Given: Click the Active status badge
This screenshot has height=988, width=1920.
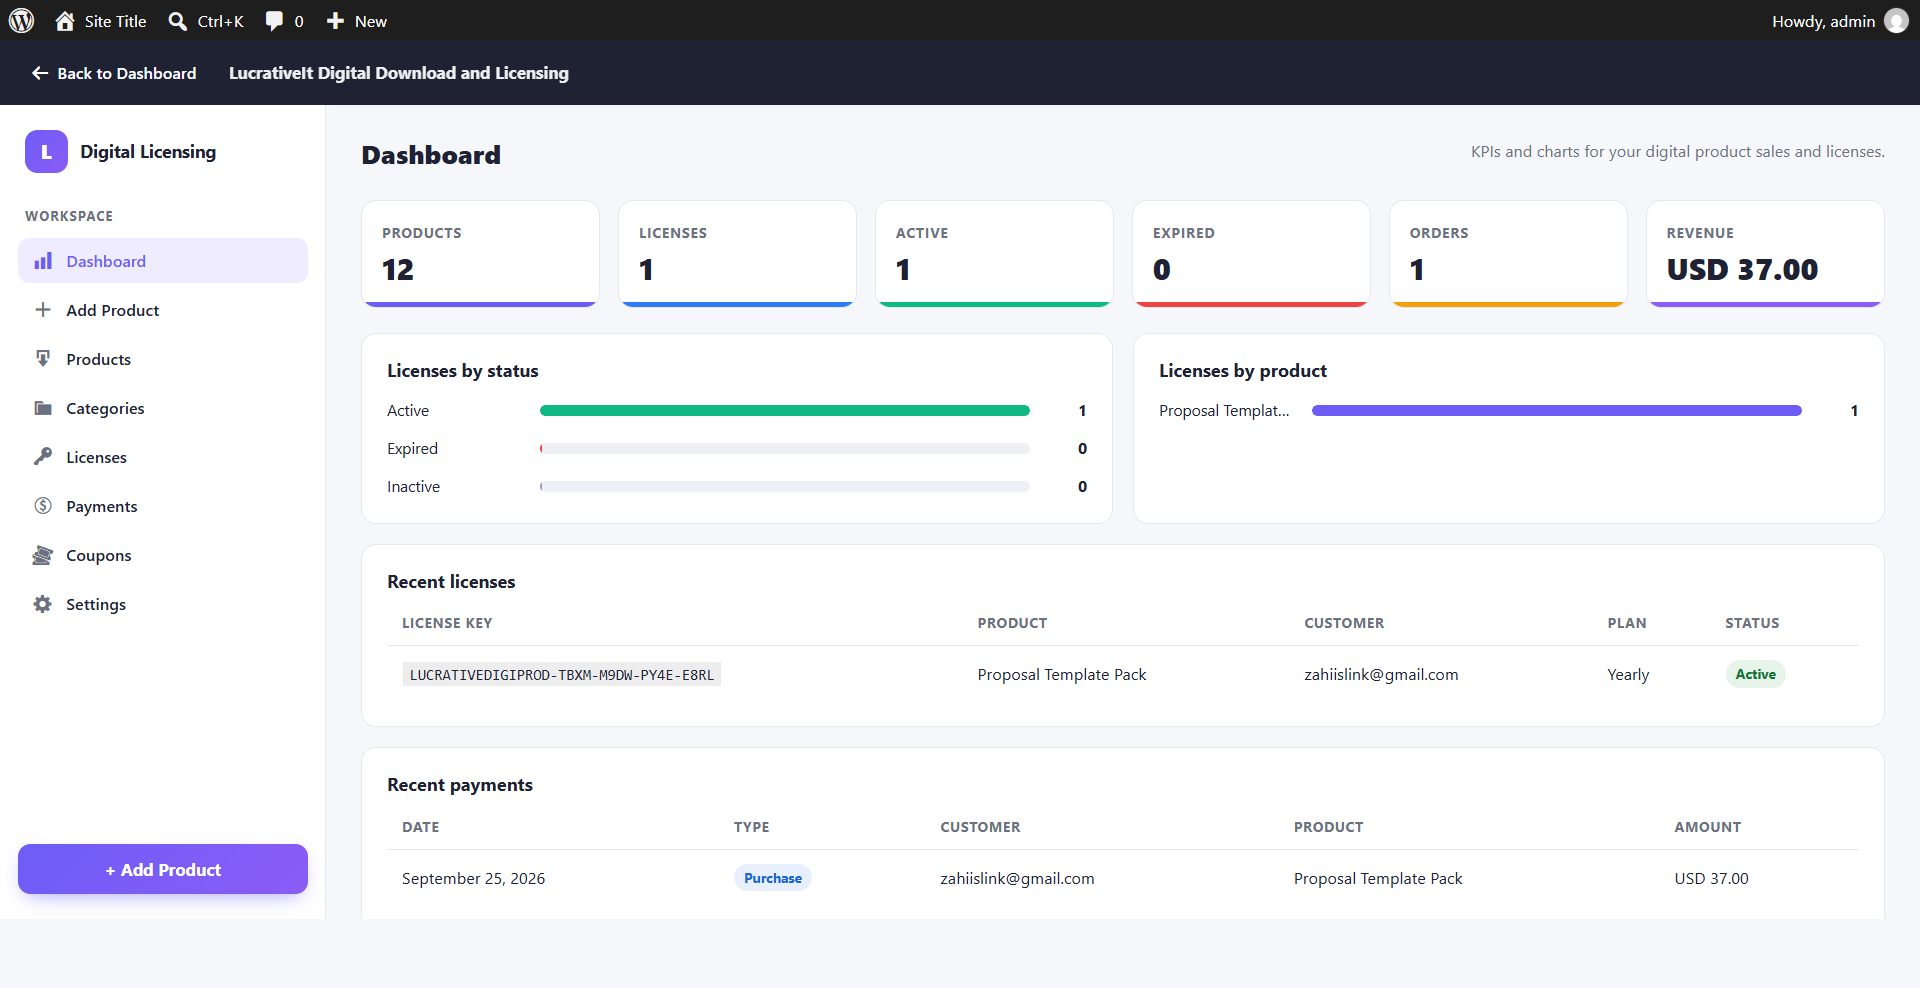Looking at the screenshot, I should [1755, 674].
